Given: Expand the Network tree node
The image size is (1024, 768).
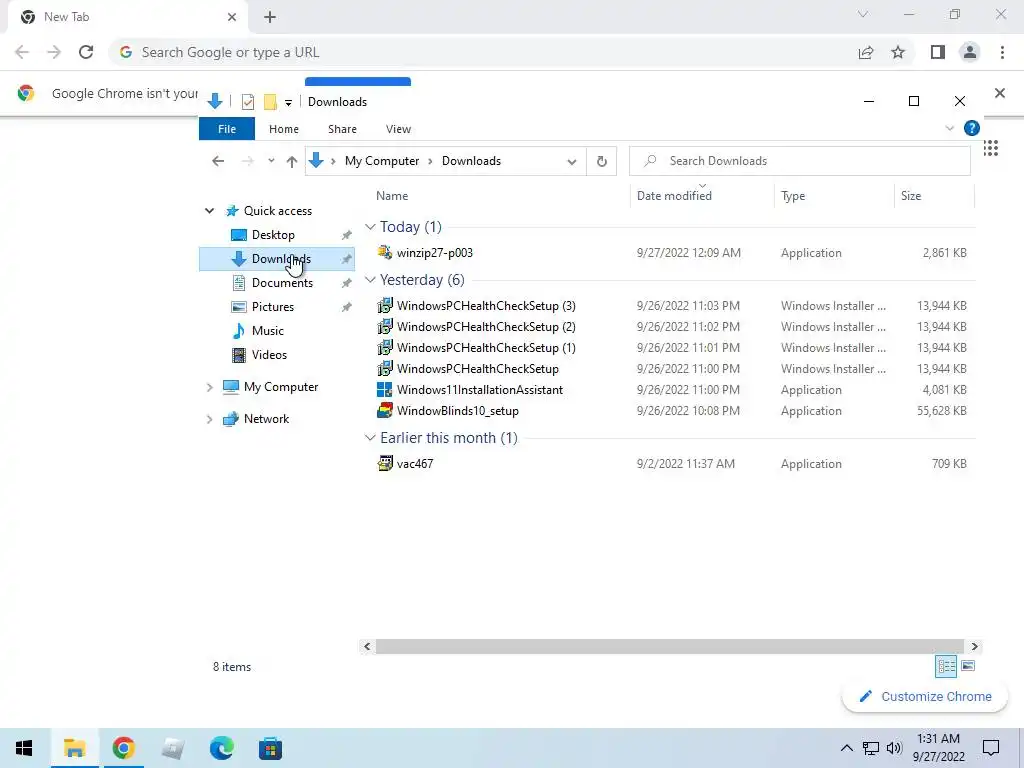Looking at the screenshot, I should pyautogui.click(x=210, y=419).
